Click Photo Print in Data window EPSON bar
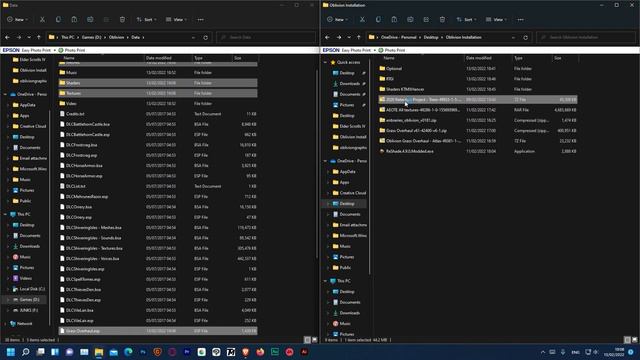640x360 pixels. pos(72,50)
